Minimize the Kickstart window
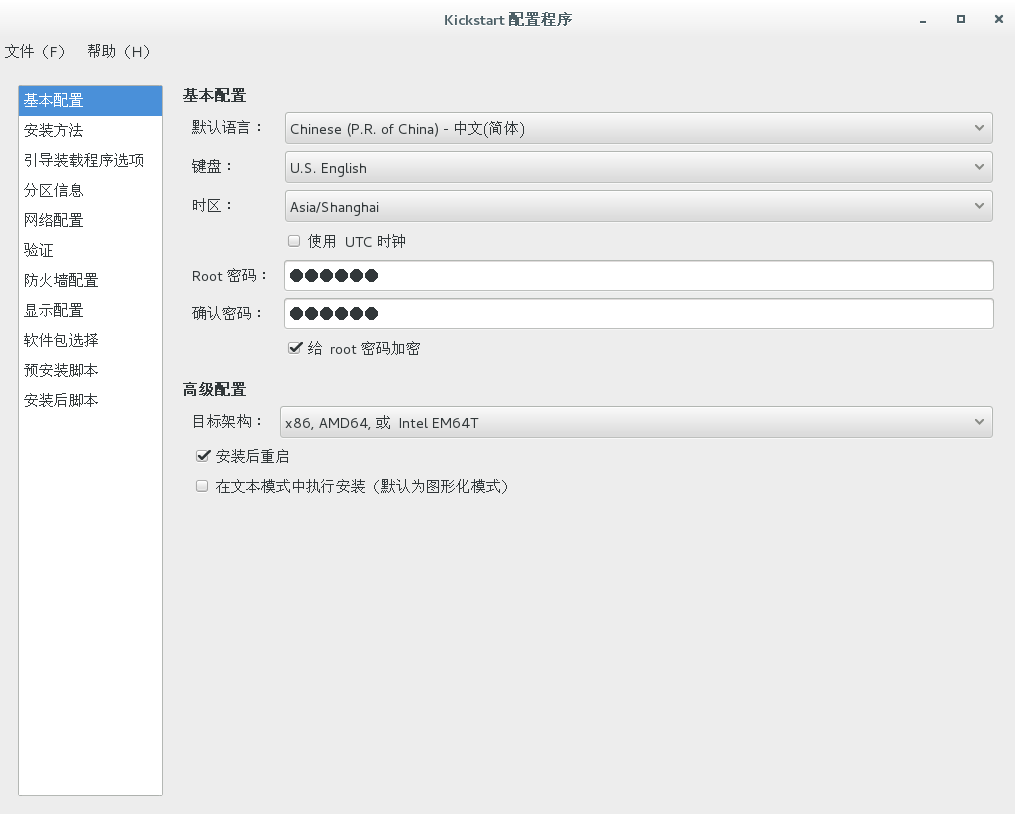The image size is (1015, 814). pyautogui.click(x=923, y=20)
